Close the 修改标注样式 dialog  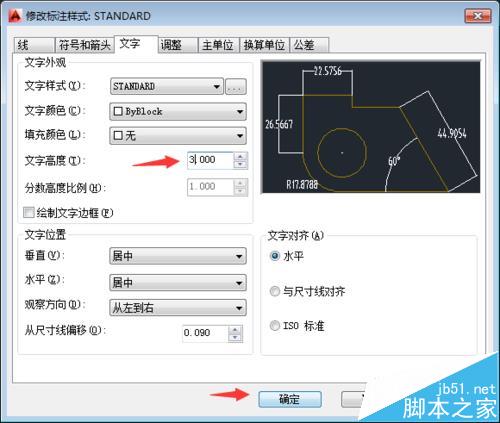pos(478,16)
